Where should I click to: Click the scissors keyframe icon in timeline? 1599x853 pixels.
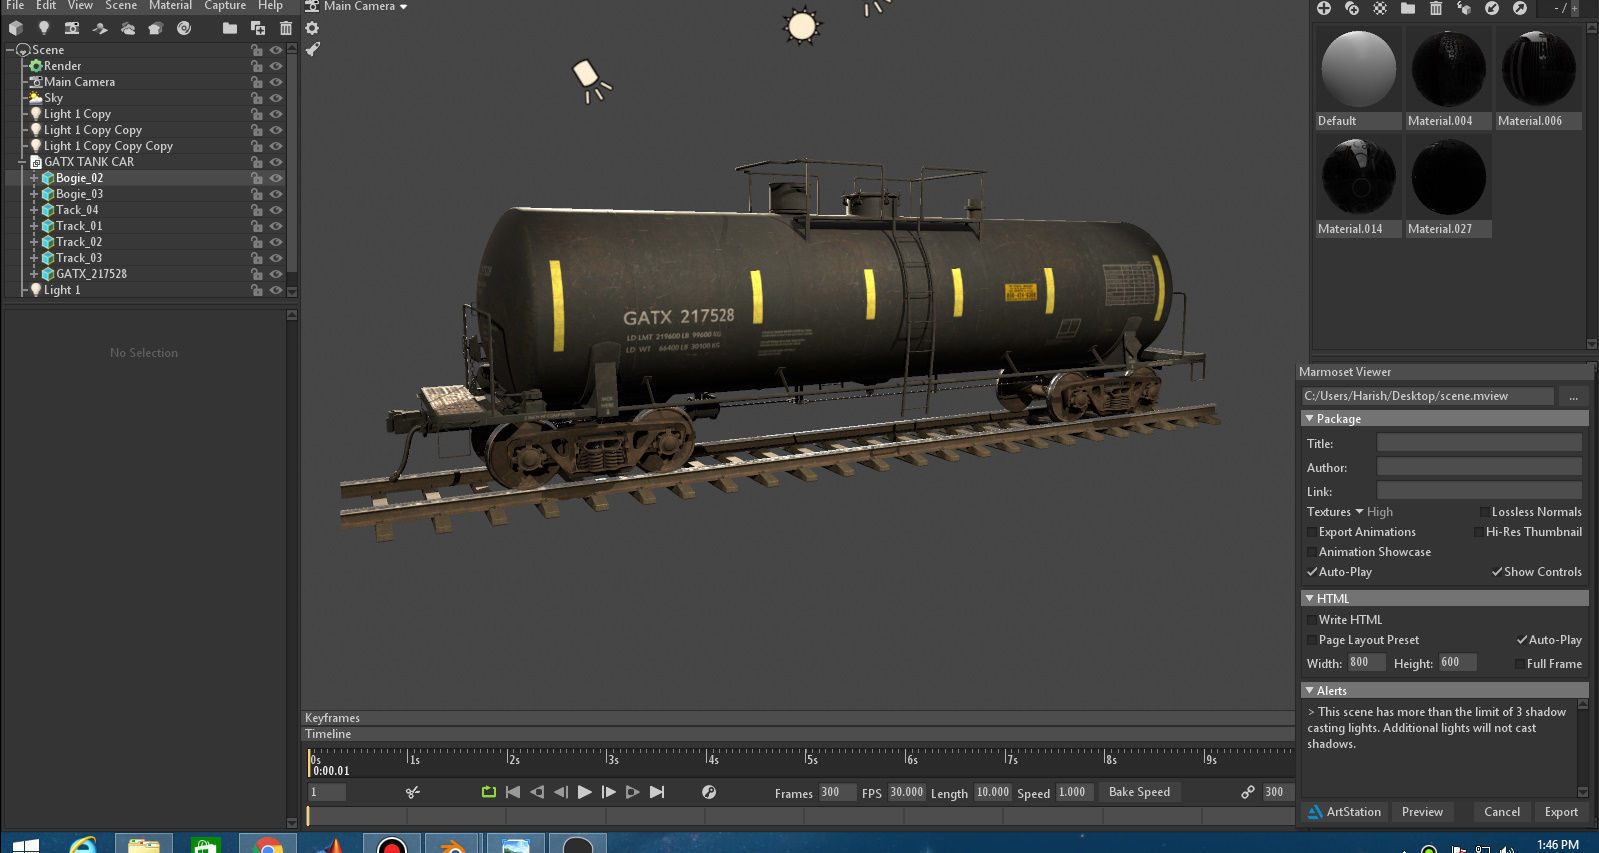(x=412, y=792)
